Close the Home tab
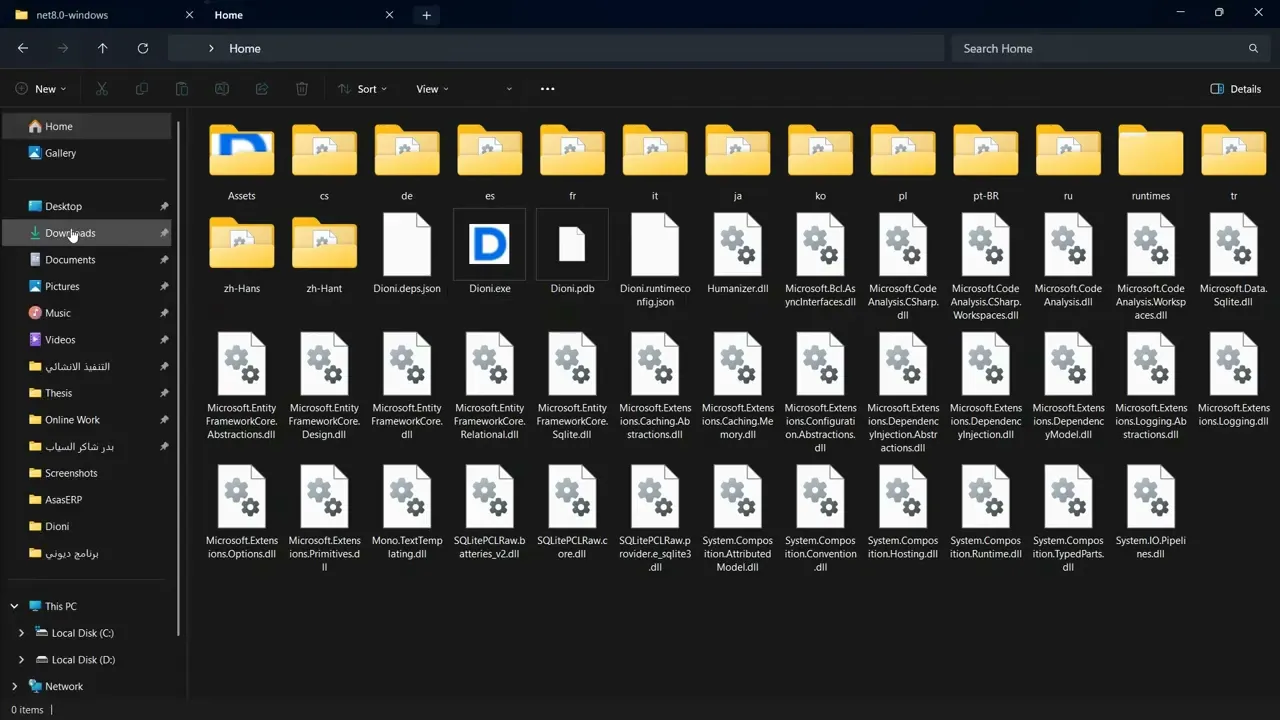This screenshot has height=720, width=1280. [389, 15]
